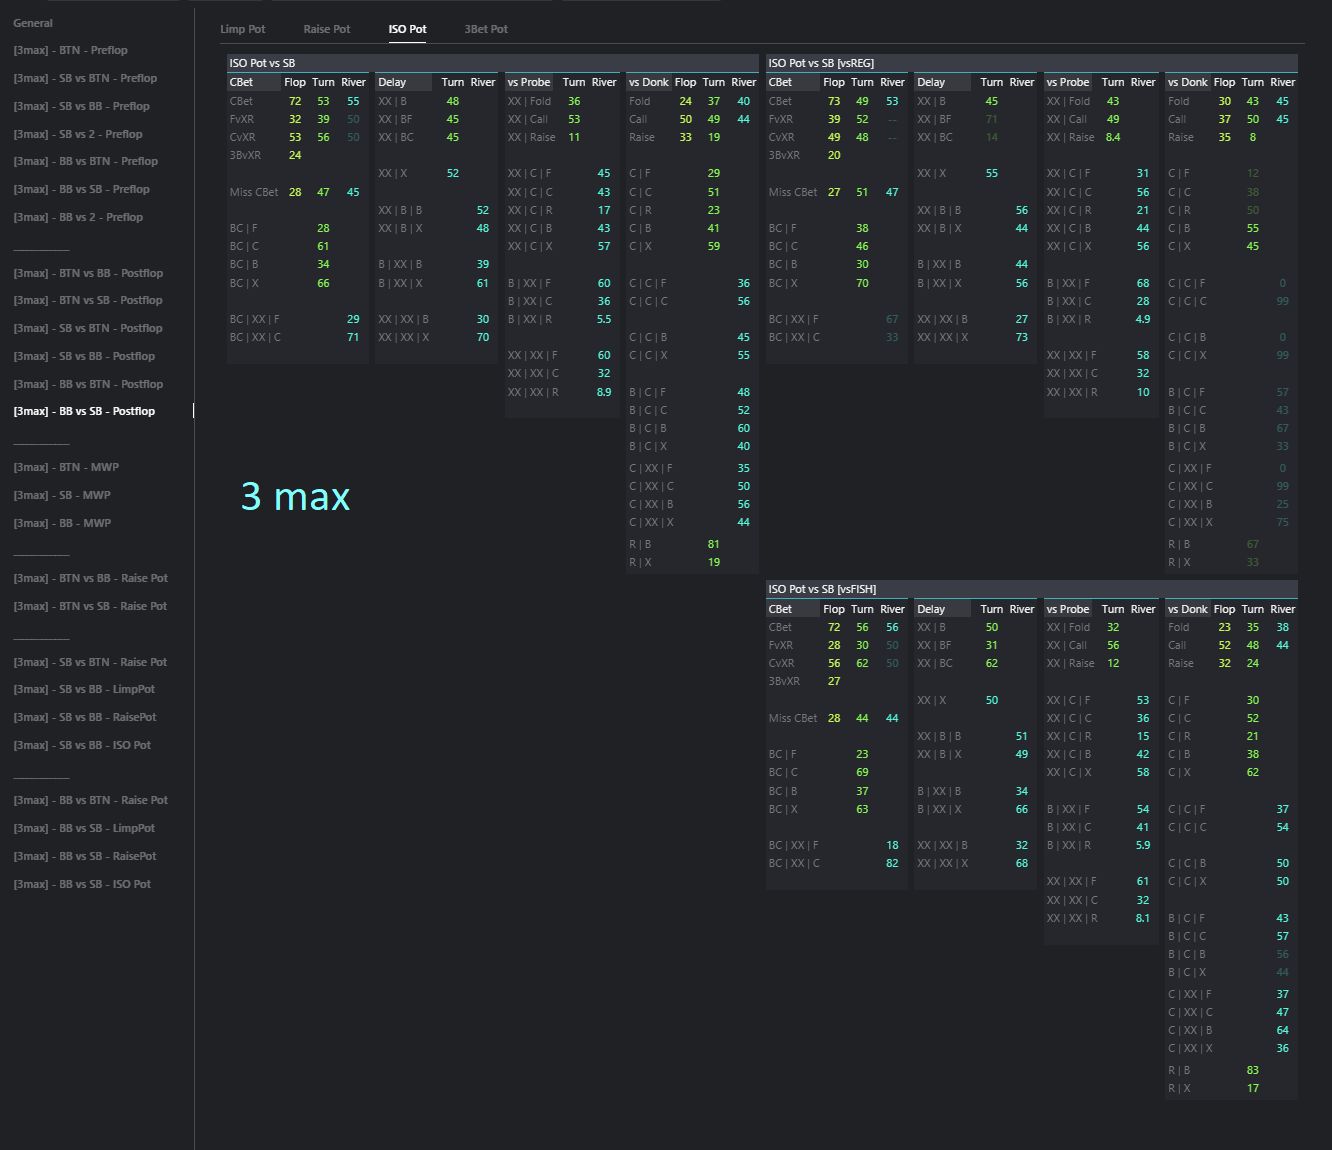This screenshot has height=1150, width=1332.
Task: Navigate to [3max] - SB vs BB - LimpPot
Action: click(84, 689)
